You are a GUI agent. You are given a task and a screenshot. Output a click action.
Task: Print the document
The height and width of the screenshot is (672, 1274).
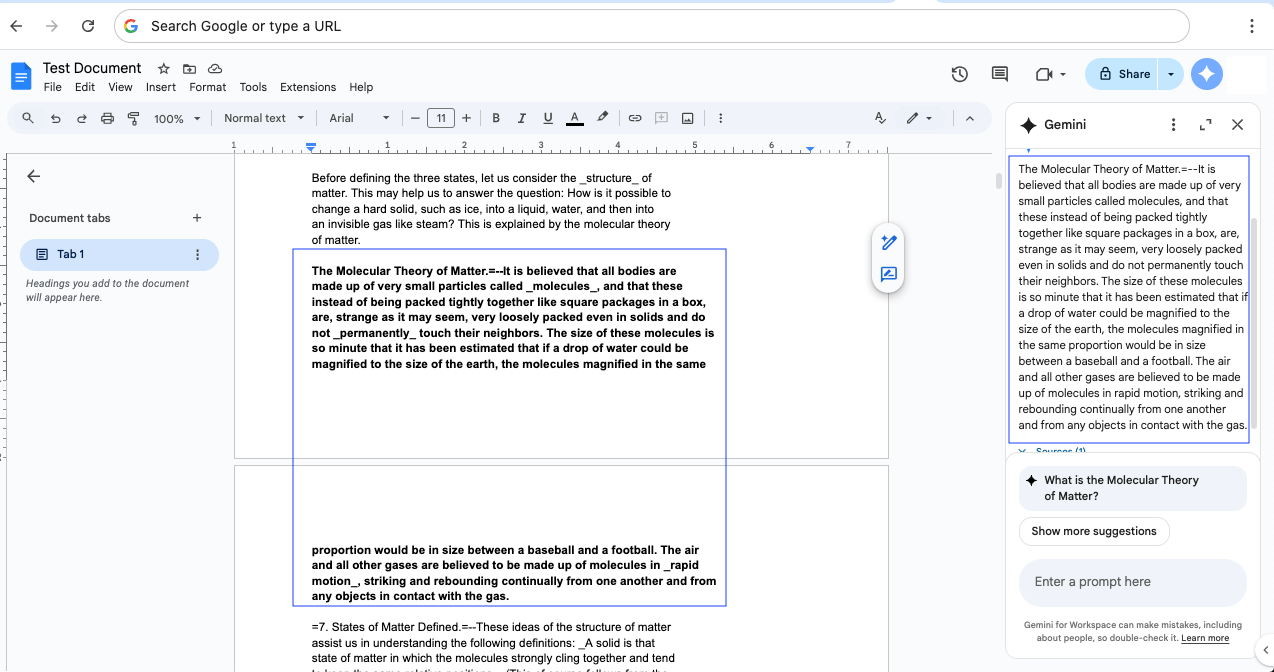coord(107,118)
